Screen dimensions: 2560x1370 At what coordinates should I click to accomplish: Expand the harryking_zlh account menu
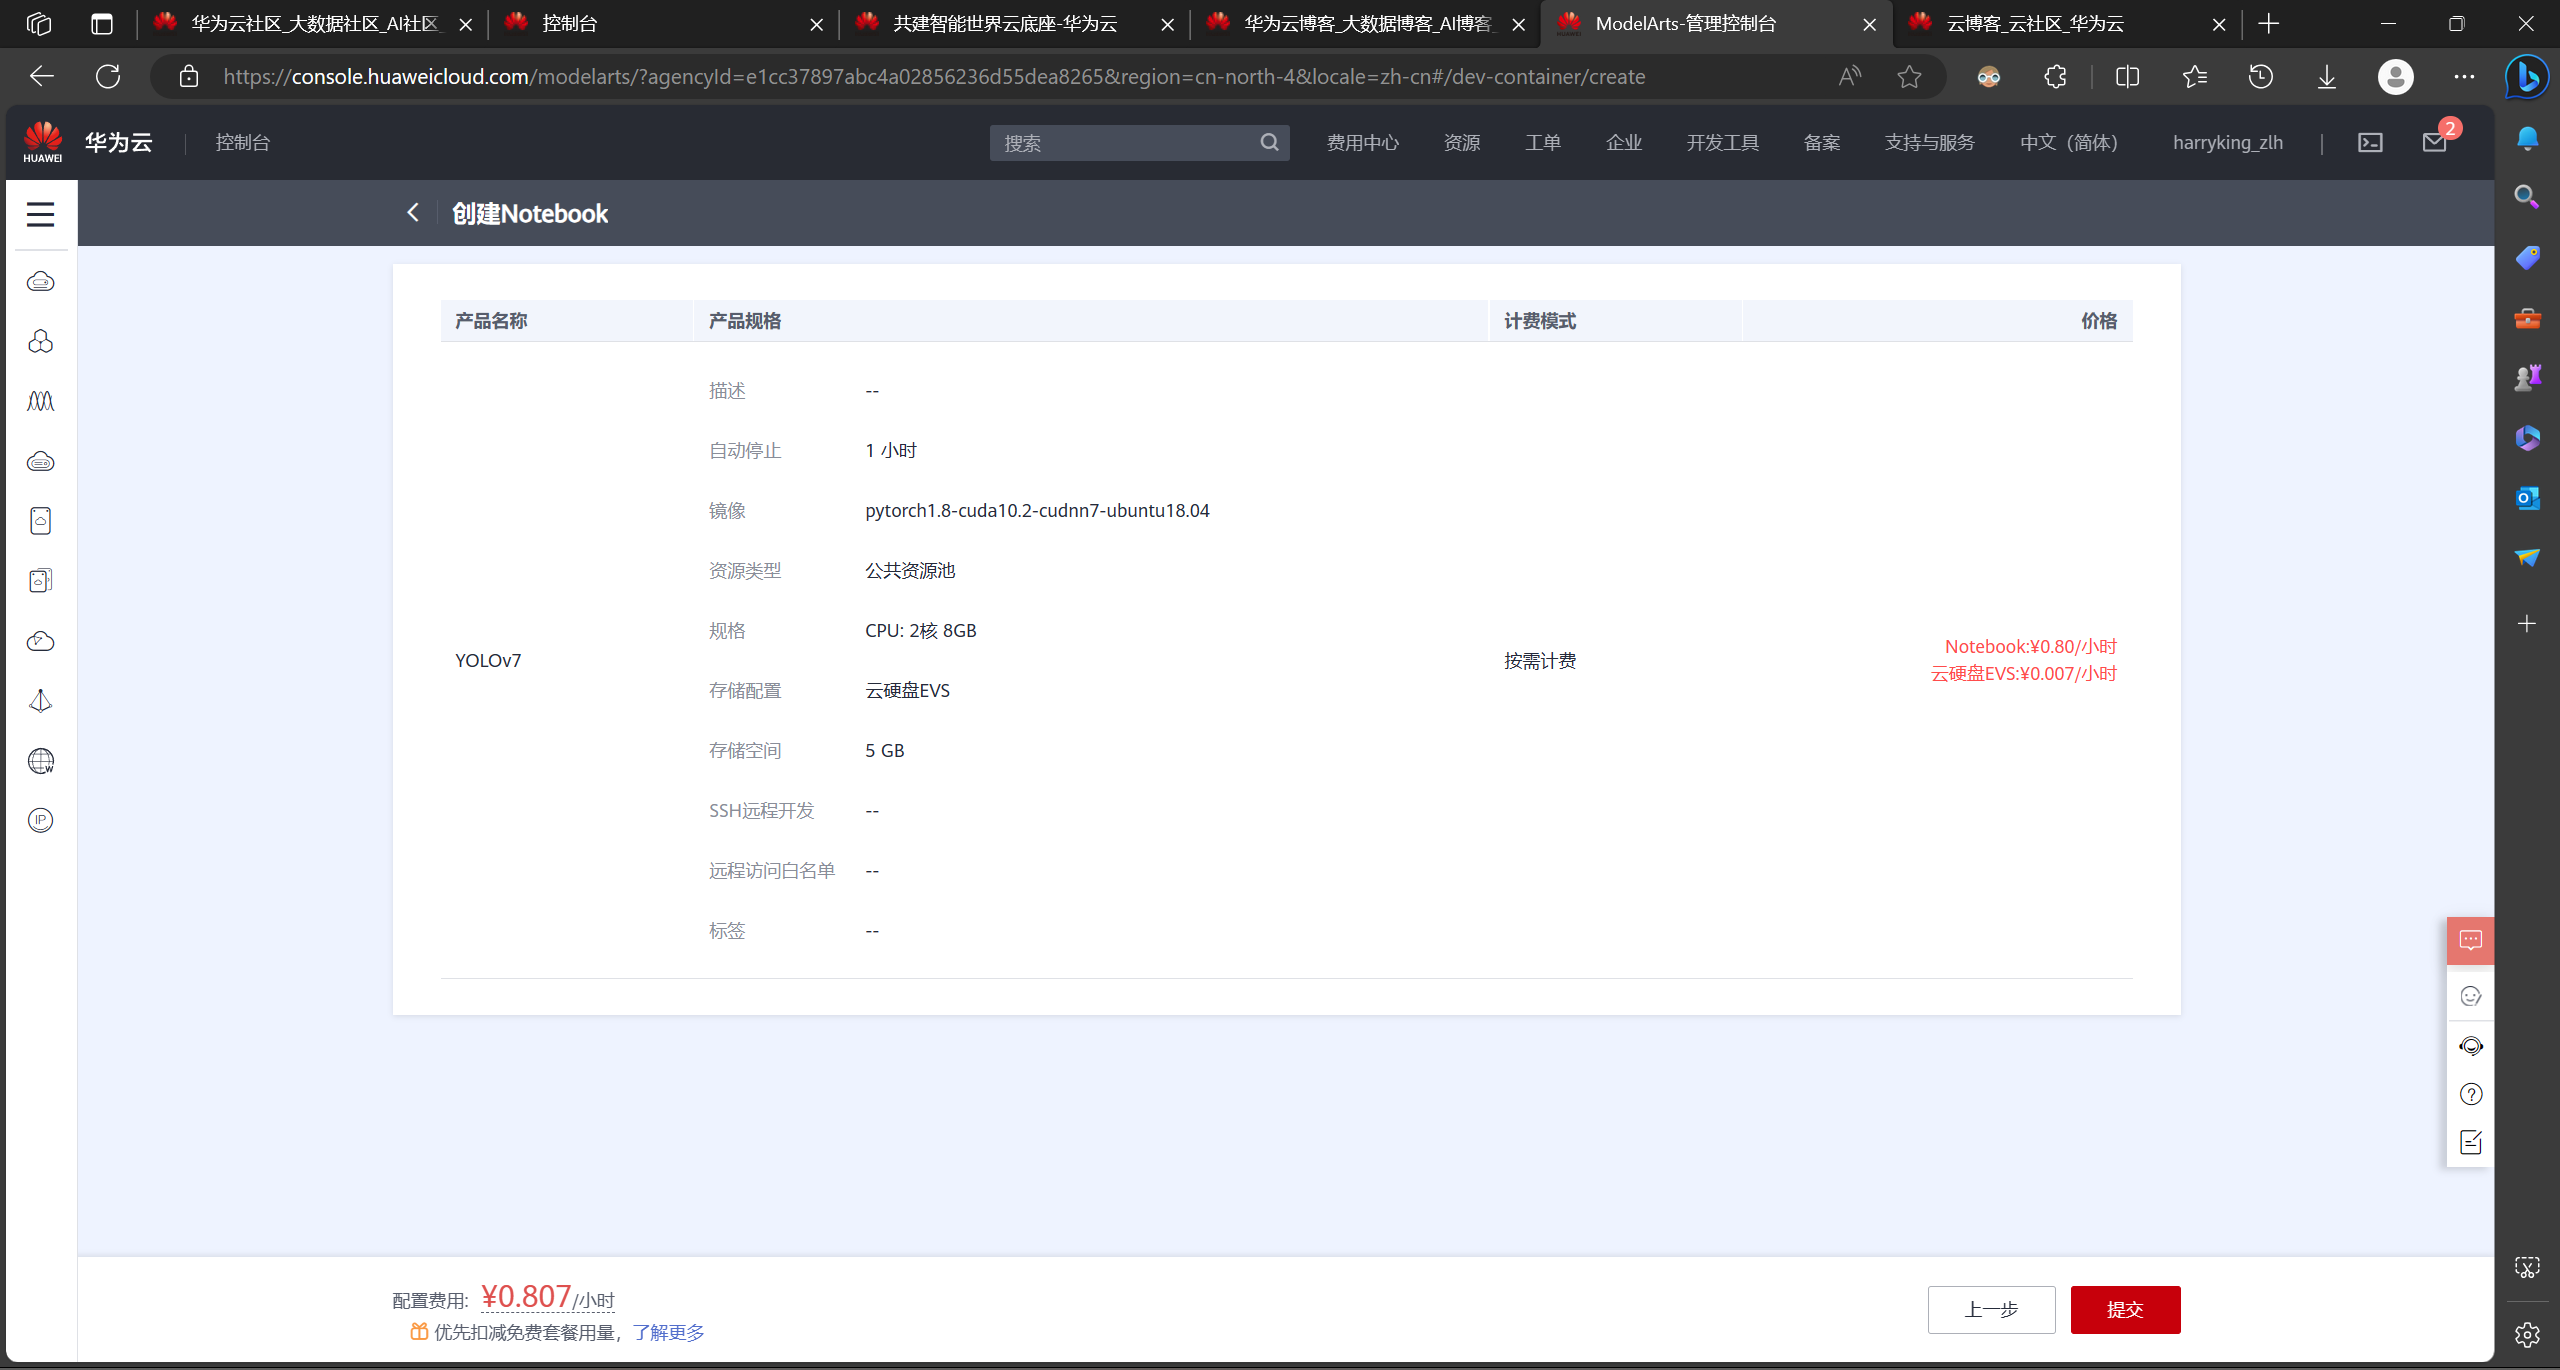(2227, 143)
